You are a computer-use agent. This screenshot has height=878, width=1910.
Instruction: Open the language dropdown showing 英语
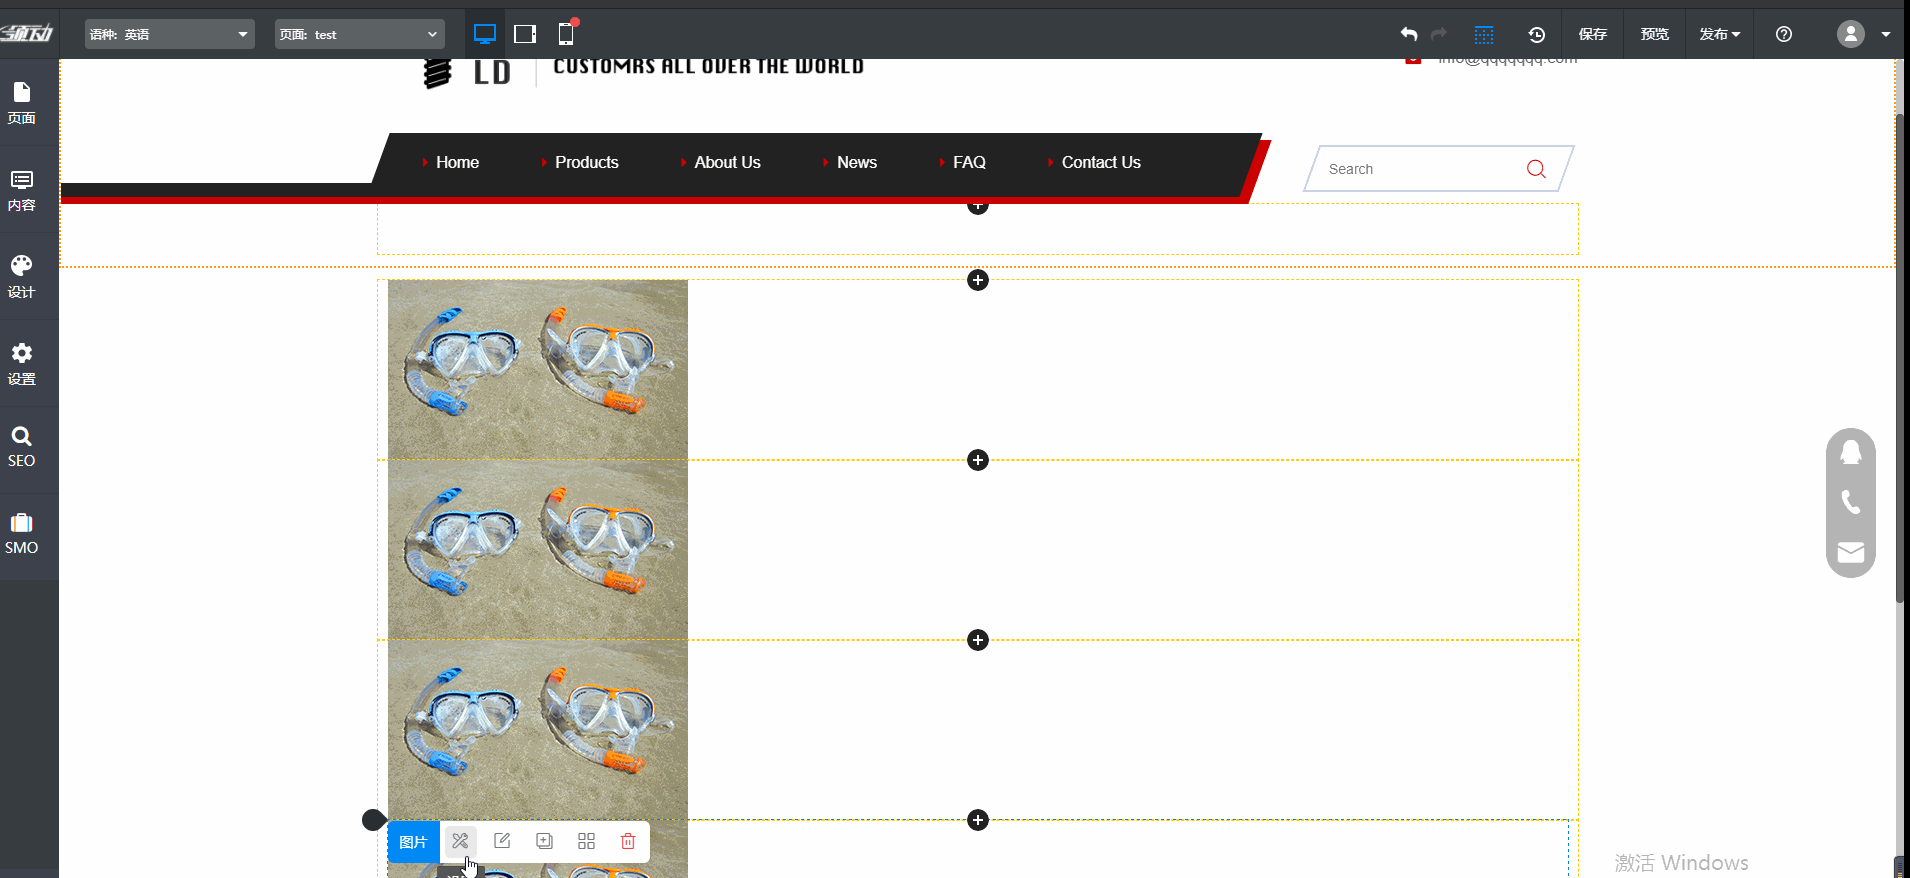click(169, 34)
